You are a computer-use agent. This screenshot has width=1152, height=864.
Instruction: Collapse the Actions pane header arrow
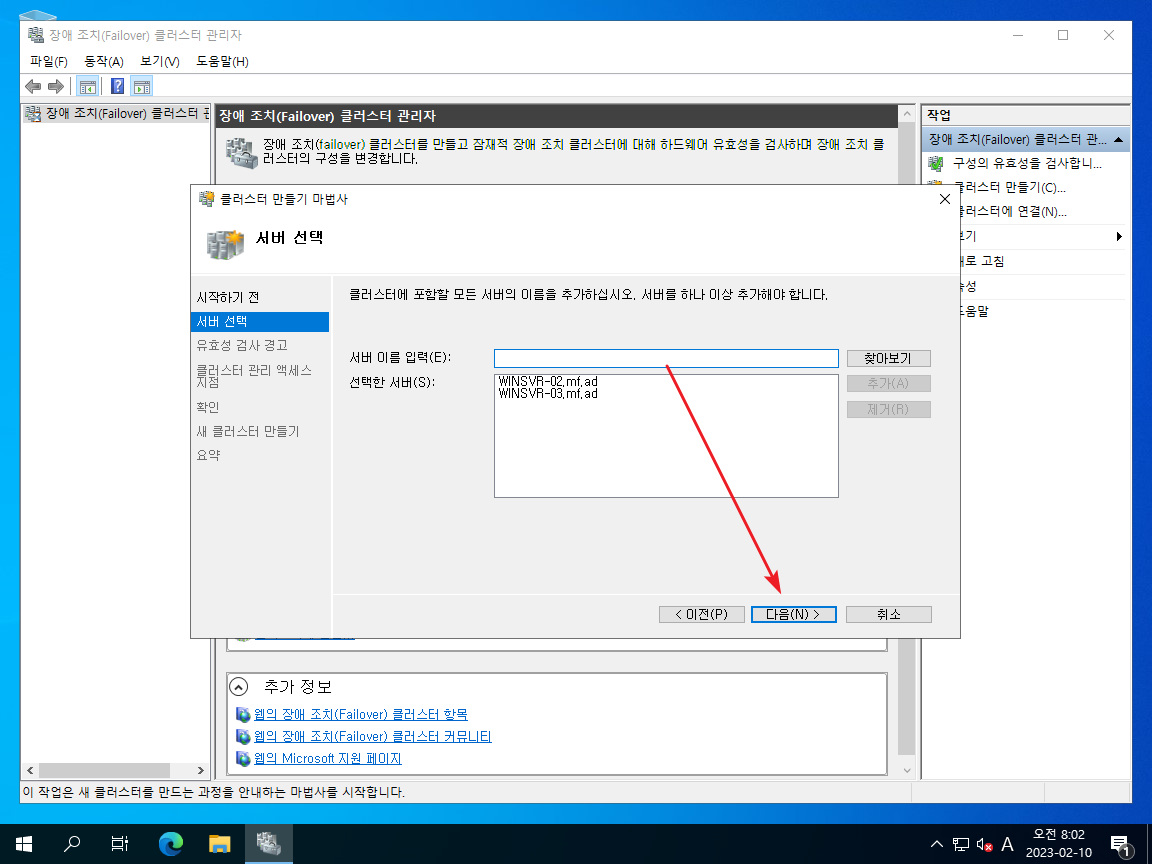1118,139
